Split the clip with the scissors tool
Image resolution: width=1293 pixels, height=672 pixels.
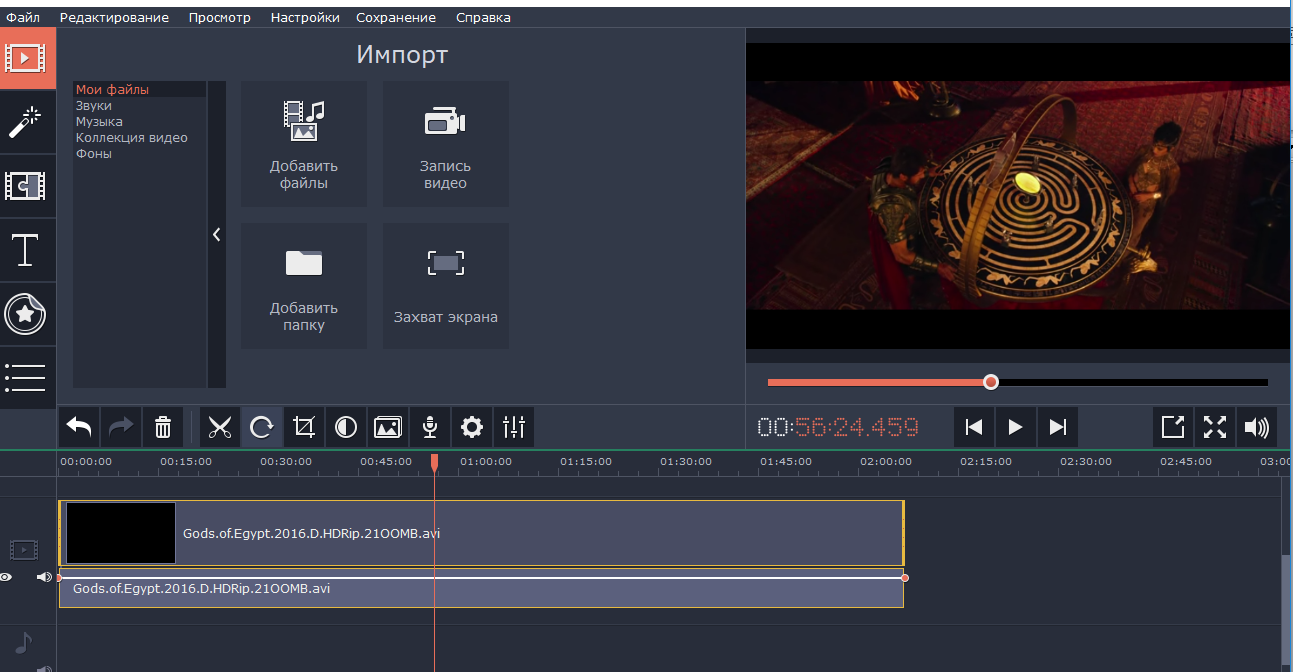(x=220, y=428)
